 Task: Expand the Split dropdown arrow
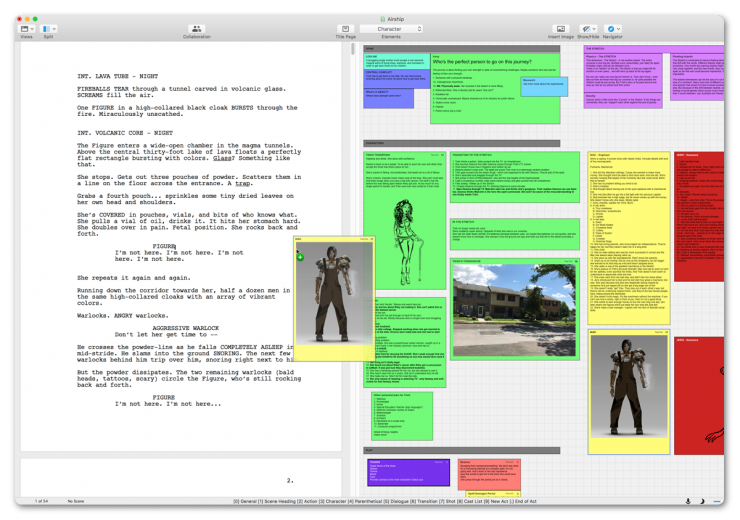[54, 29]
